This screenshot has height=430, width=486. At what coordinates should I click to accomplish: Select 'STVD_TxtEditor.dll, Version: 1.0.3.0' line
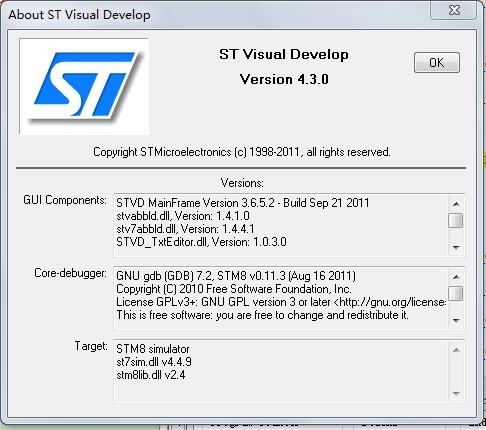[x=201, y=242]
